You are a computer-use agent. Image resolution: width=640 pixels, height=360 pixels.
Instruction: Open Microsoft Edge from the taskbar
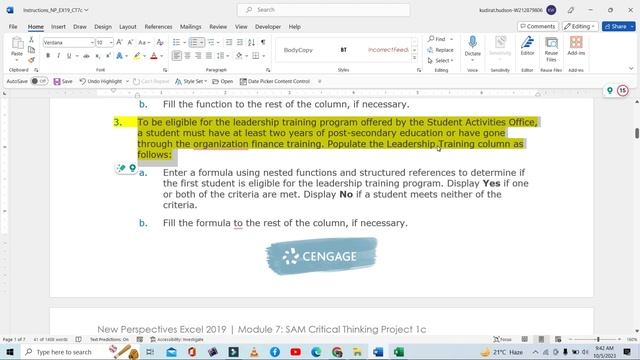click(316, 352)
